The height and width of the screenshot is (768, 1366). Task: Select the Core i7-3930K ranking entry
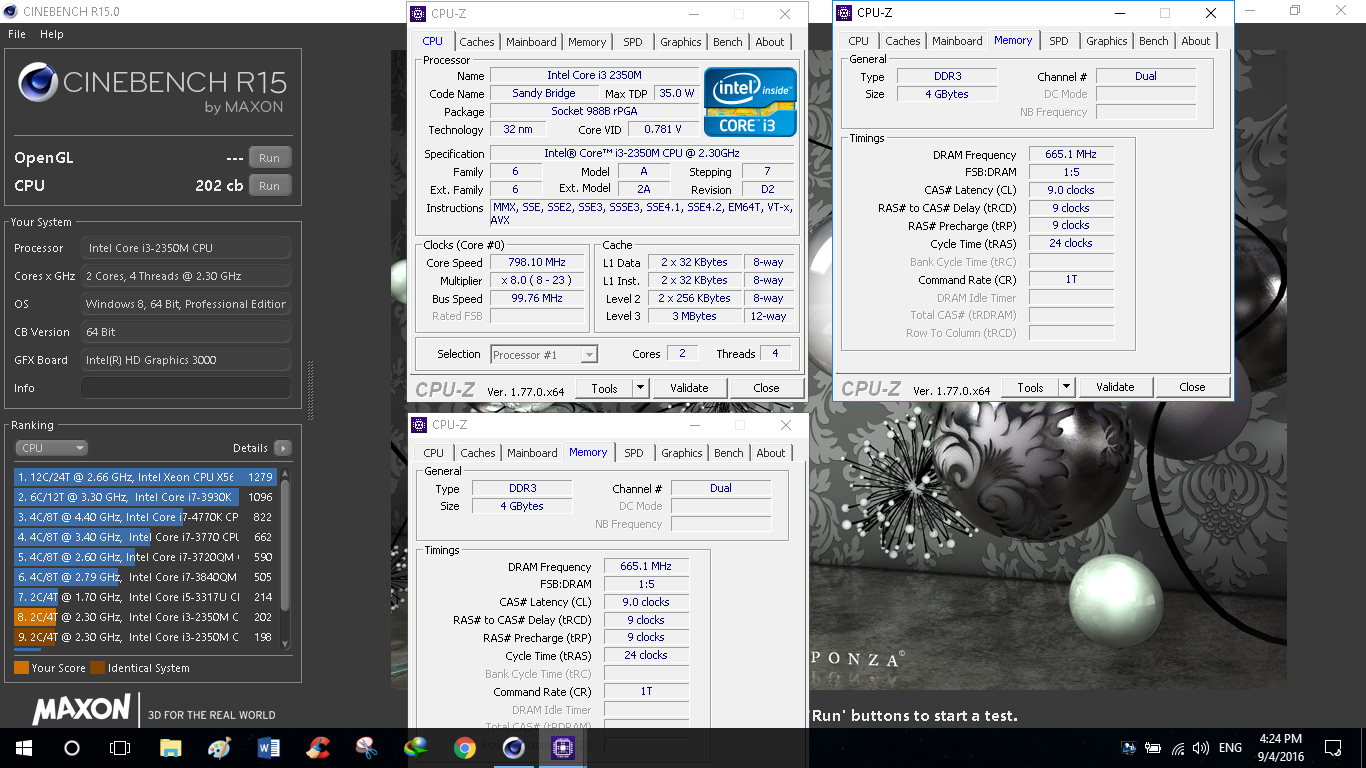(x=145, y=497)
